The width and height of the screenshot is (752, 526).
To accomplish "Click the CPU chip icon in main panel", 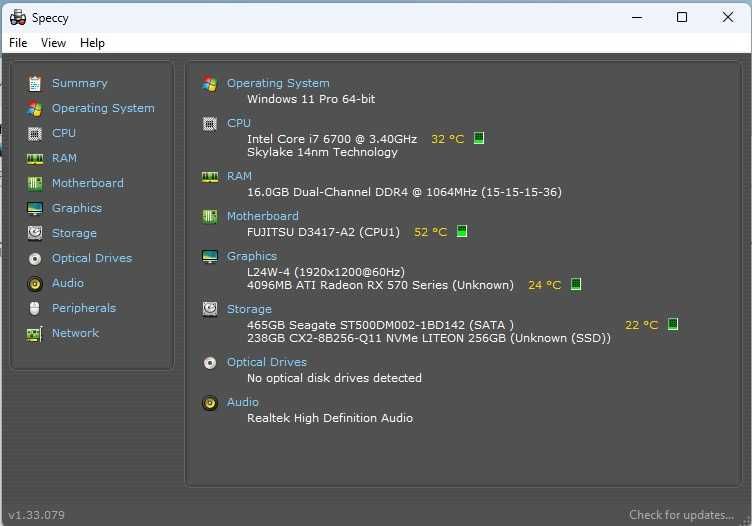I will pos(210,124).
